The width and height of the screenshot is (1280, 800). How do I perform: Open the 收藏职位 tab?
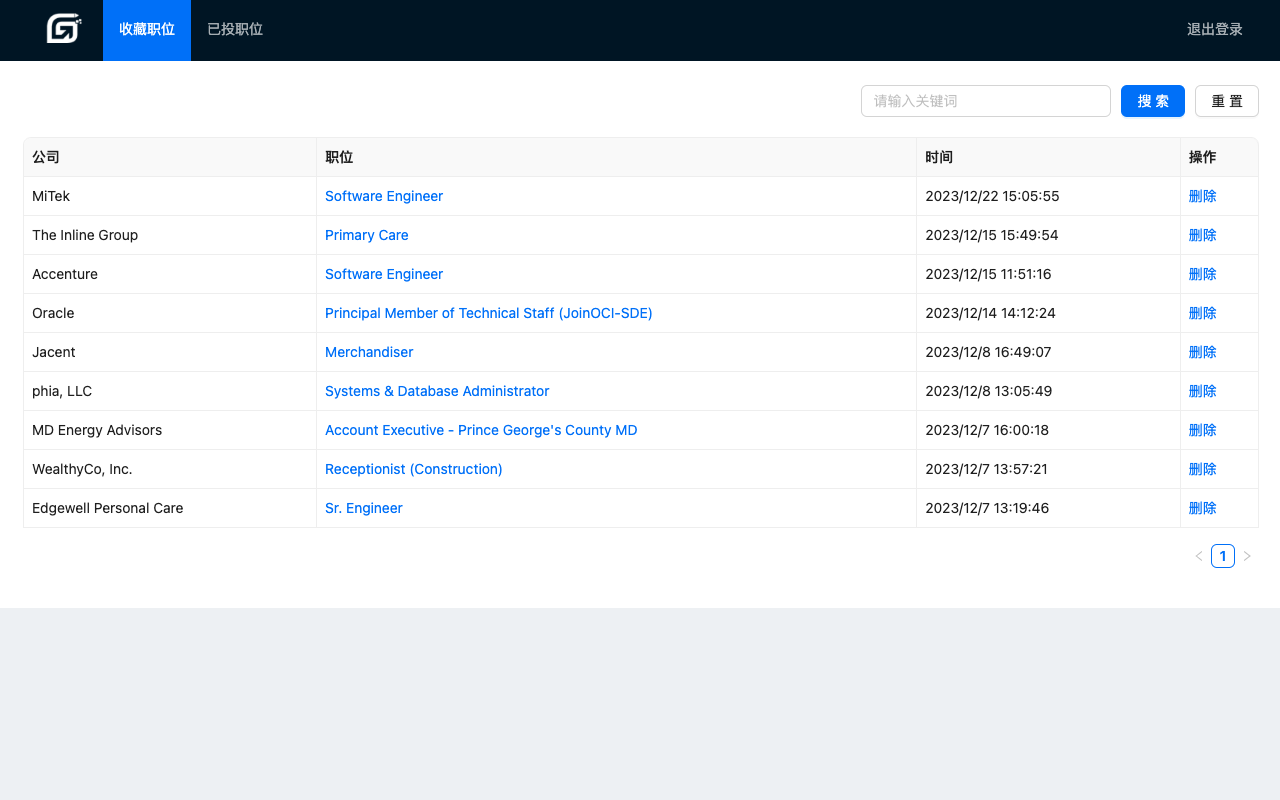pos(147,30)
